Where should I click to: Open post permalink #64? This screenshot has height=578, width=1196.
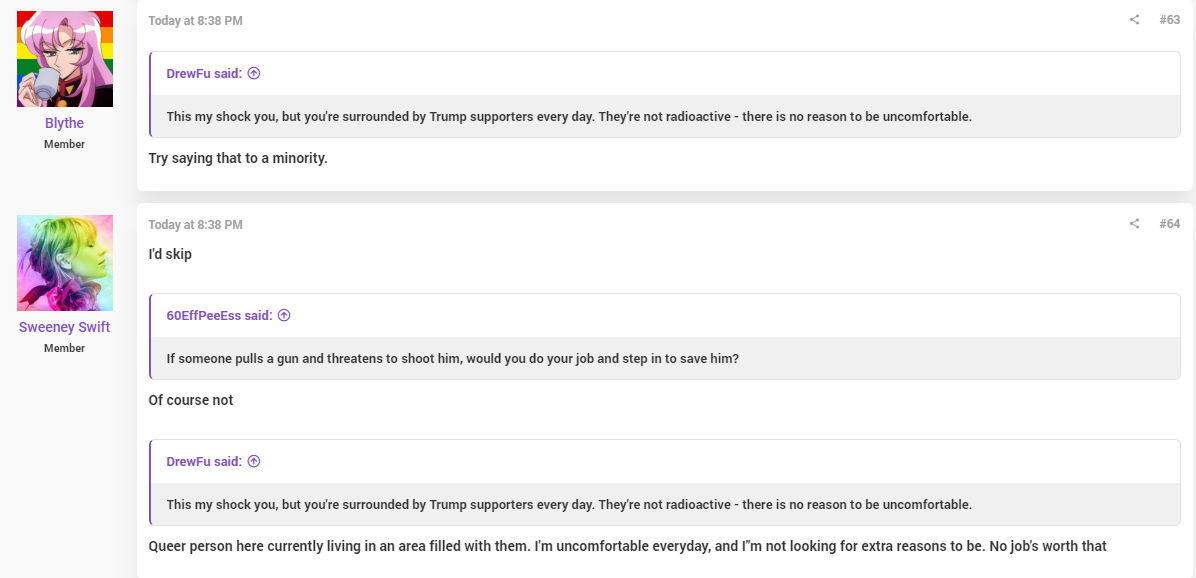tap(1169, 223)
